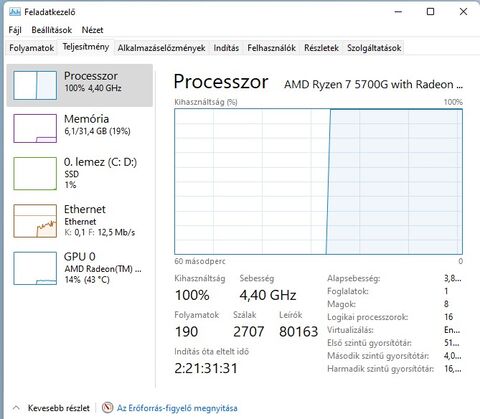Screen dimensions: 480x419
Task: Click the large CPU Kihasználtság graph area
Action: pos(318,182)
